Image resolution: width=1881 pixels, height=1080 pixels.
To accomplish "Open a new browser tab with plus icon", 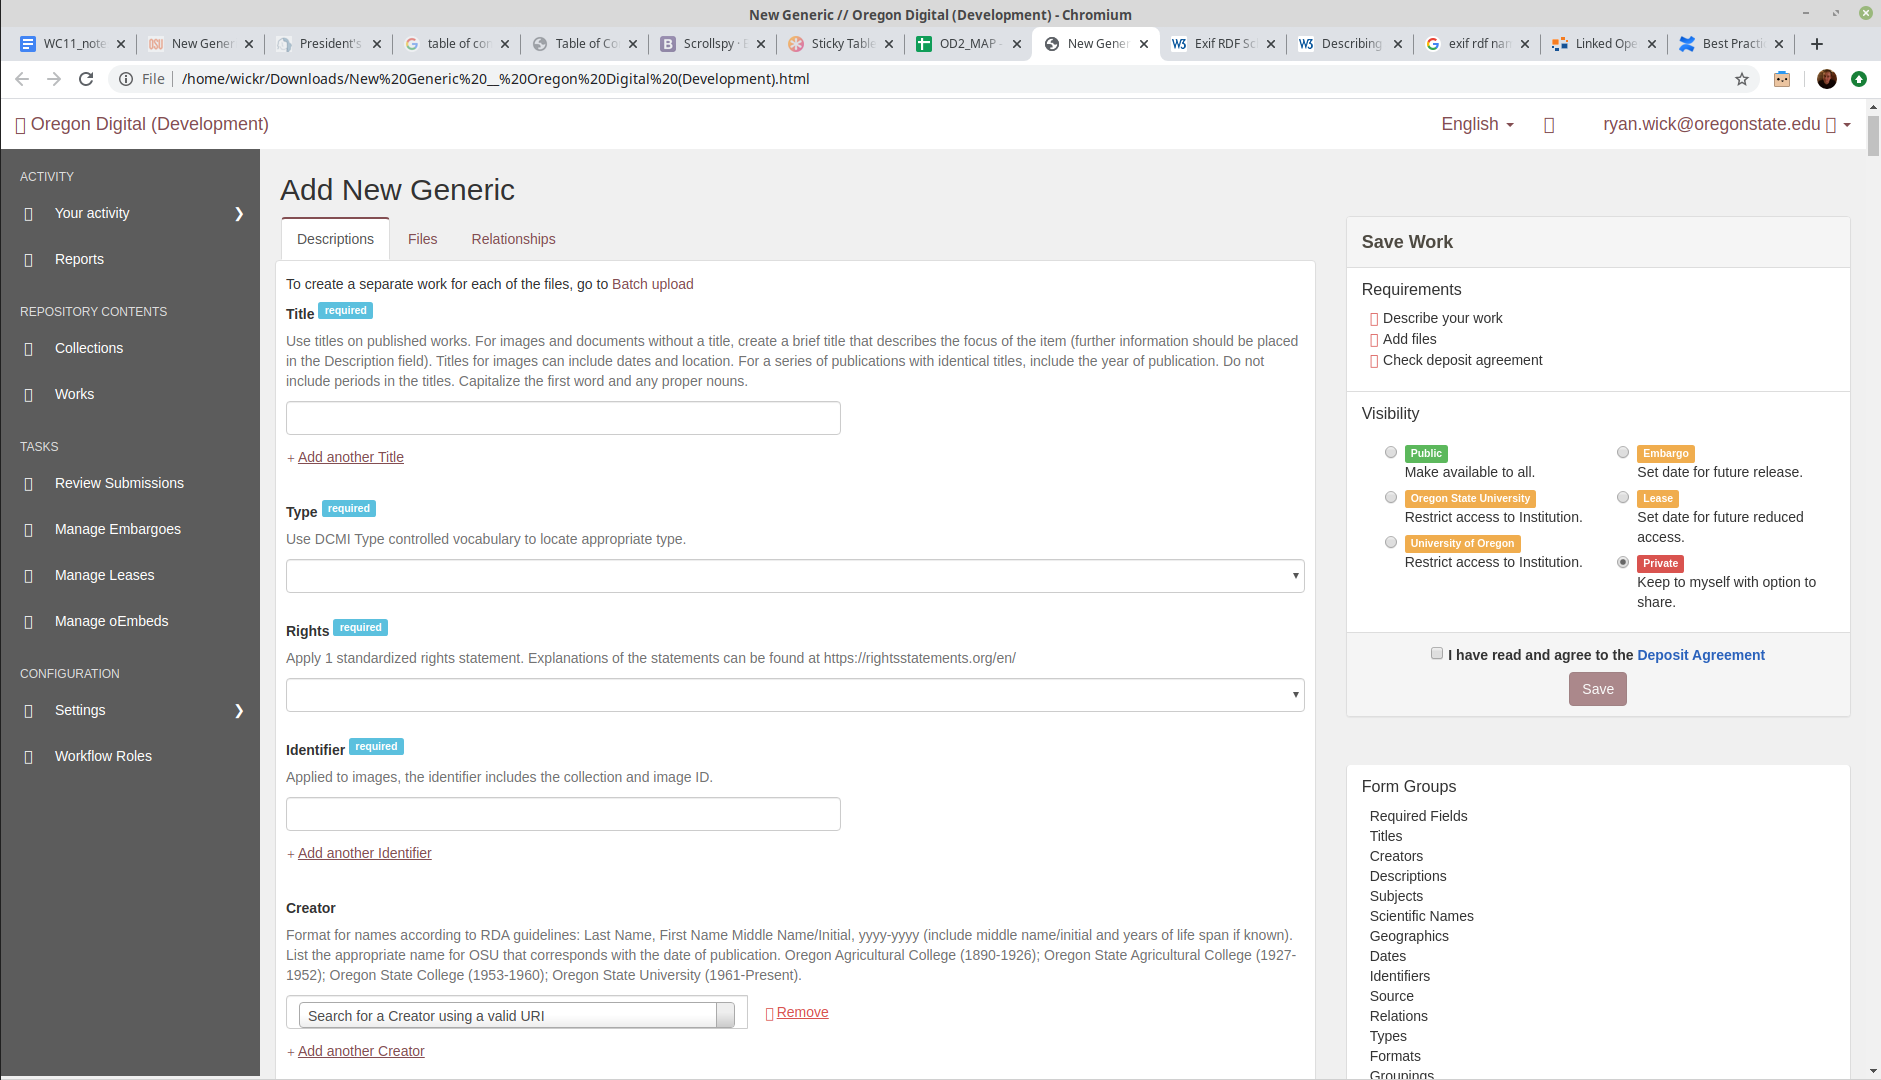I will [x=1817, y=44].
